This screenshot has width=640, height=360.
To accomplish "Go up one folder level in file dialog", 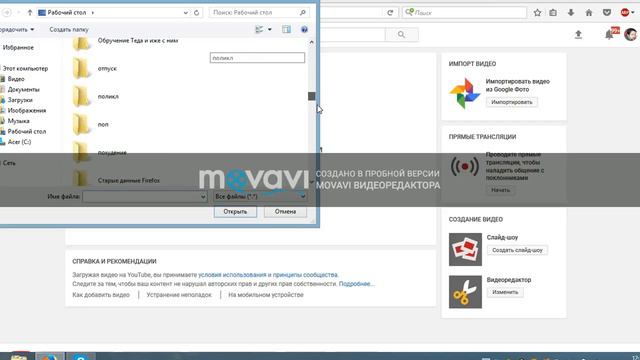I will click(29, 13).
